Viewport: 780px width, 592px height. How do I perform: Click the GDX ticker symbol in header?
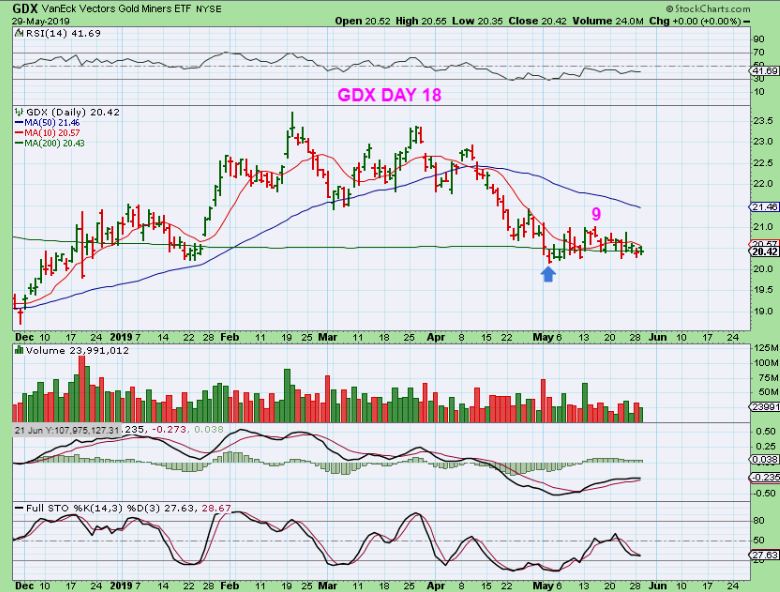(x=25, y=8)
